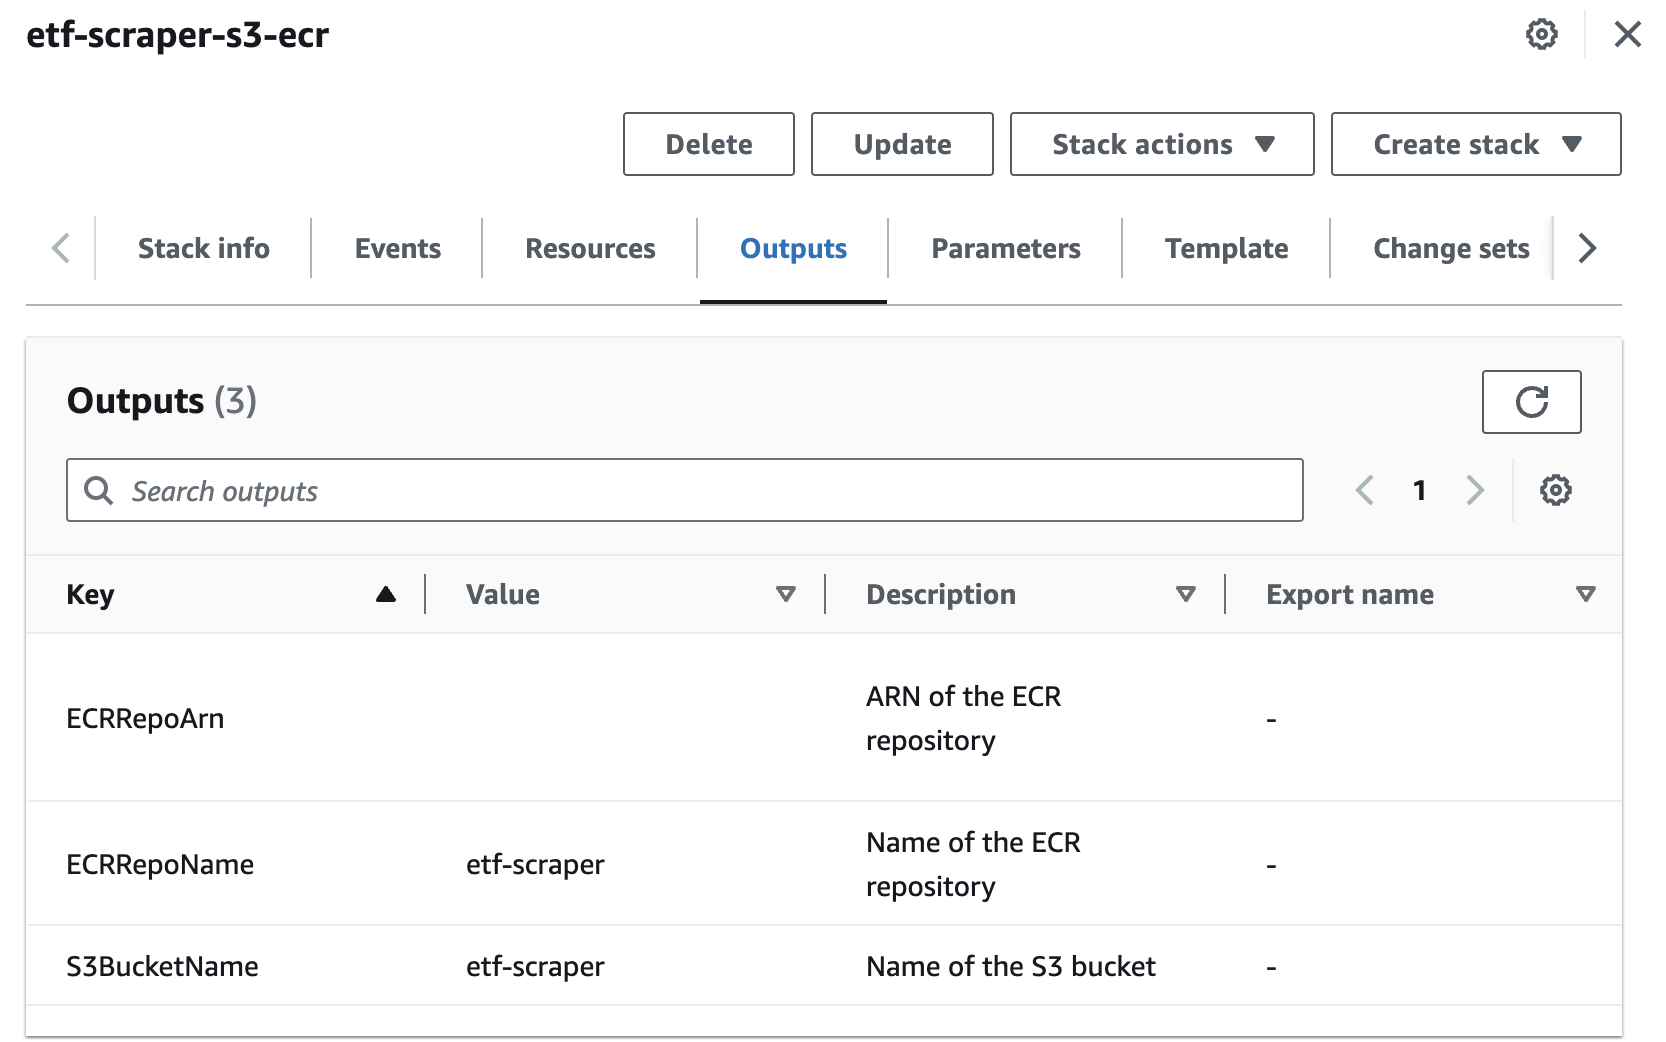Click the 'ARN of the ECR repository' description
Screen dimensions: 1666x1042
963,719
